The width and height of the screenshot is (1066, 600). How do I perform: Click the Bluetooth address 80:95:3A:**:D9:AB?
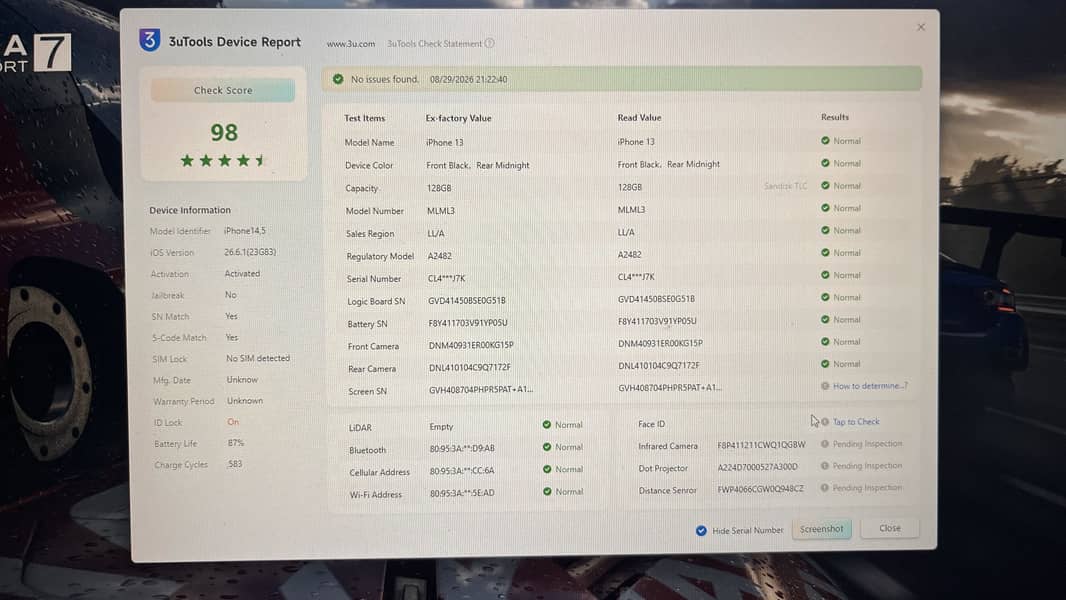click(462, 448)
